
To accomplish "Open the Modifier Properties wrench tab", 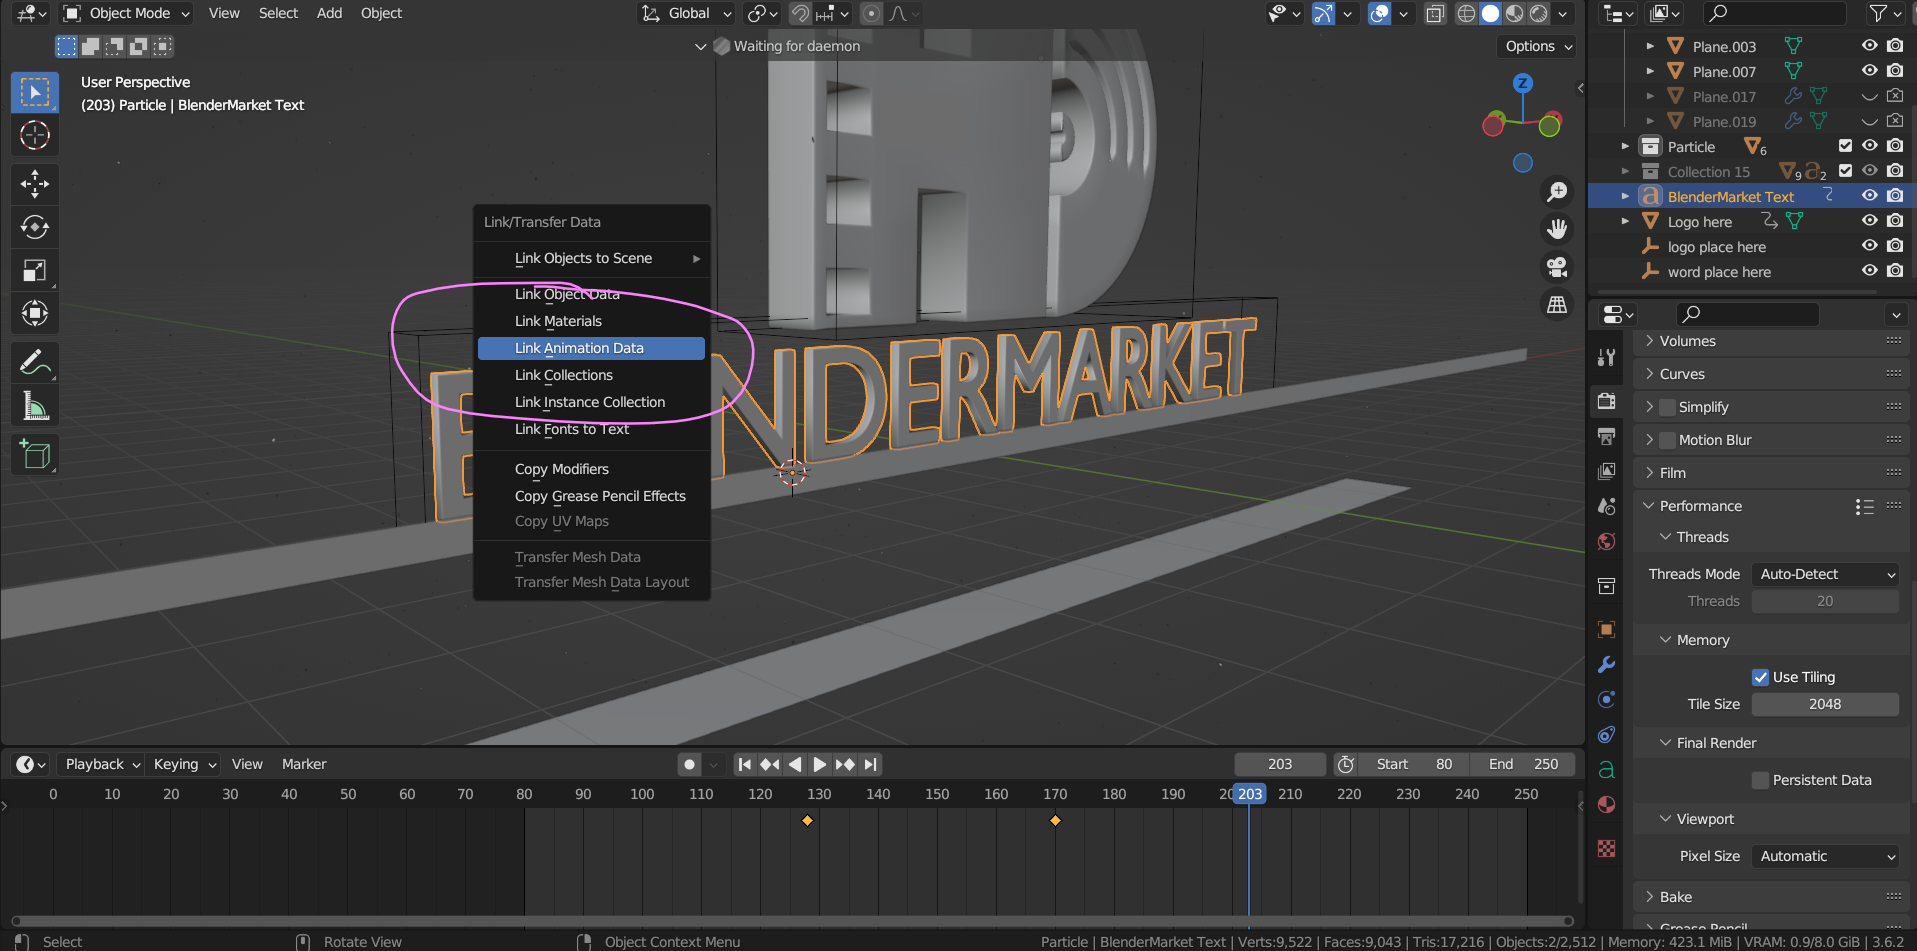I will coord(1606,664).
